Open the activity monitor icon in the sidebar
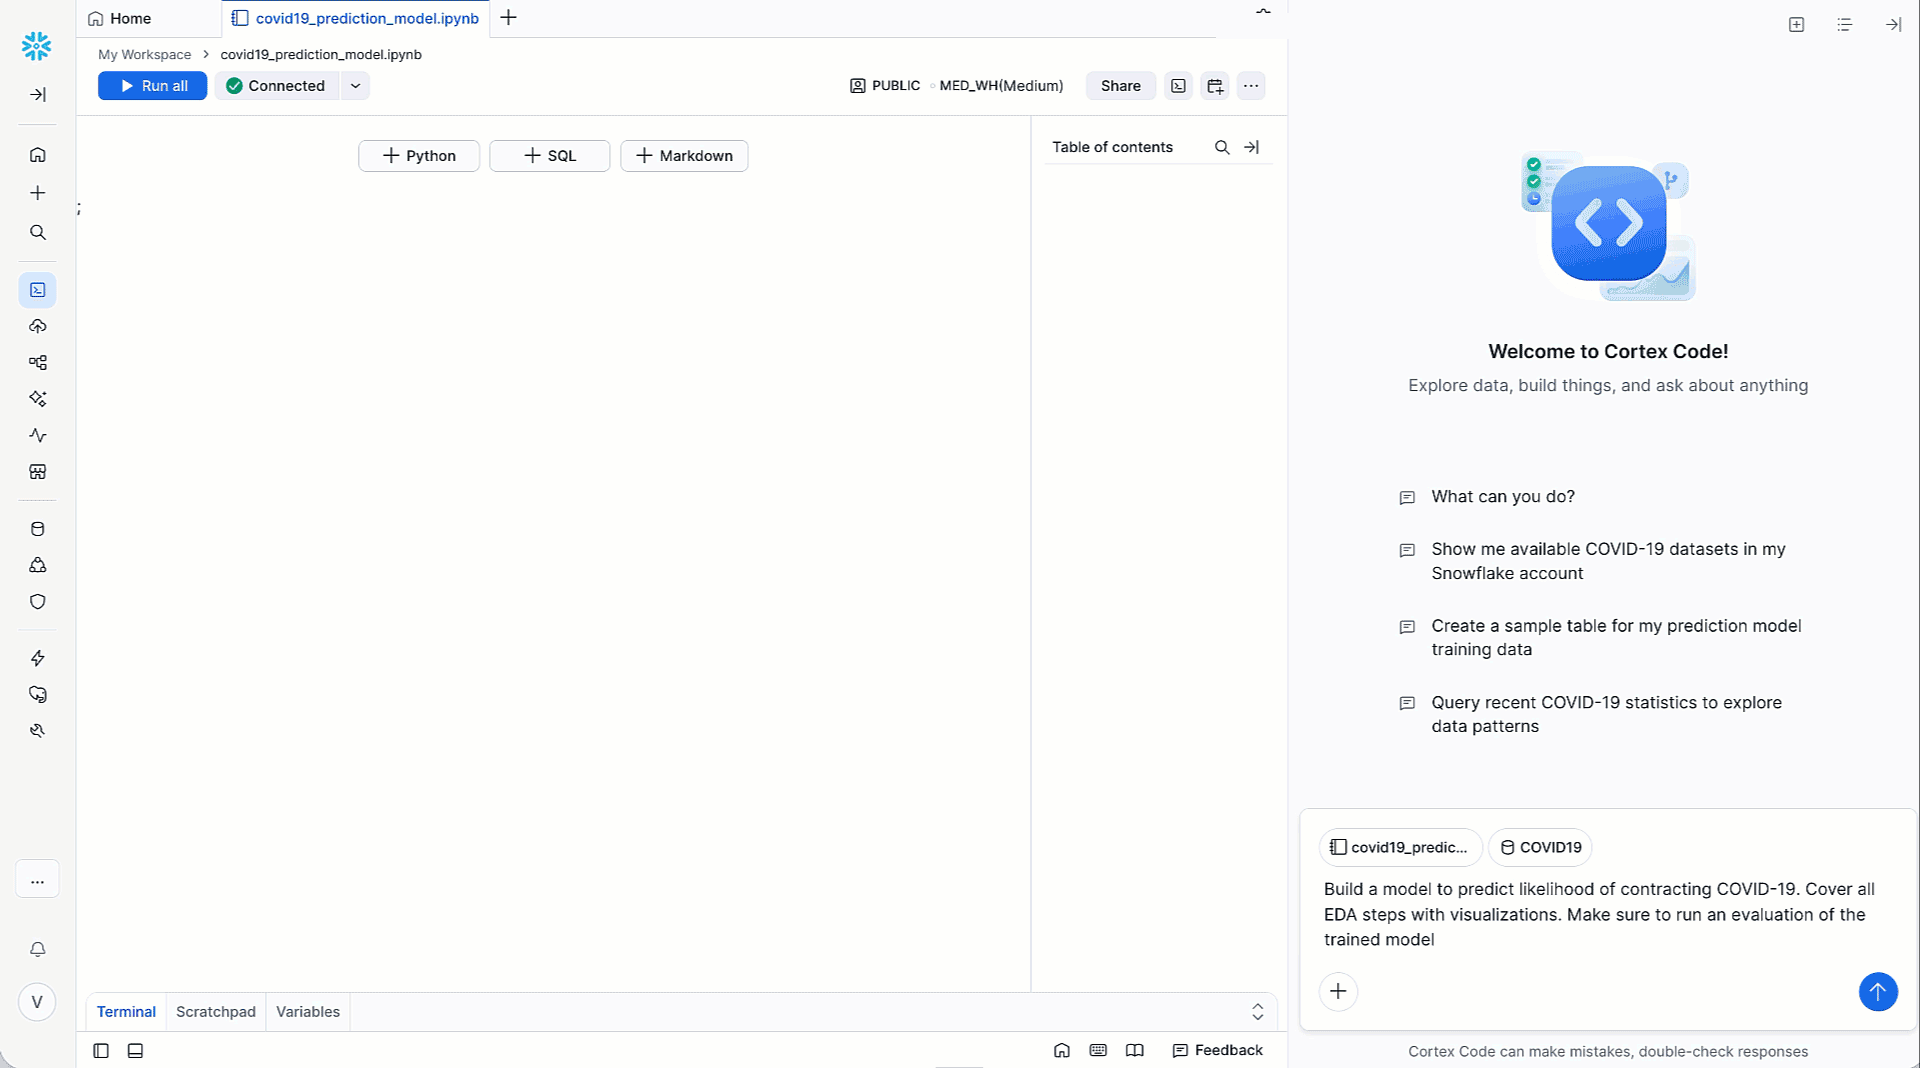The width and height of the screenshot is (1920, 1068). pyautogui.click(x=37, y=435)
